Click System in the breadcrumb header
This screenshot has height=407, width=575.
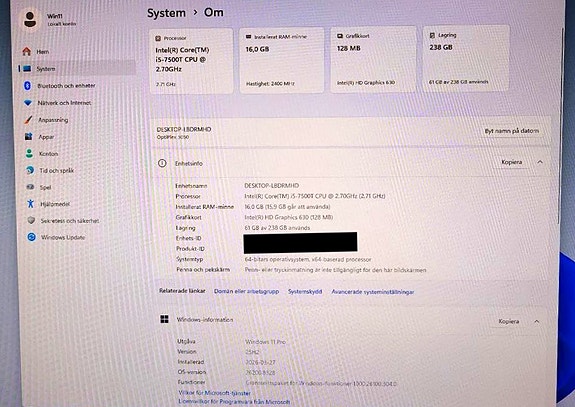click(x=166, y=13)
